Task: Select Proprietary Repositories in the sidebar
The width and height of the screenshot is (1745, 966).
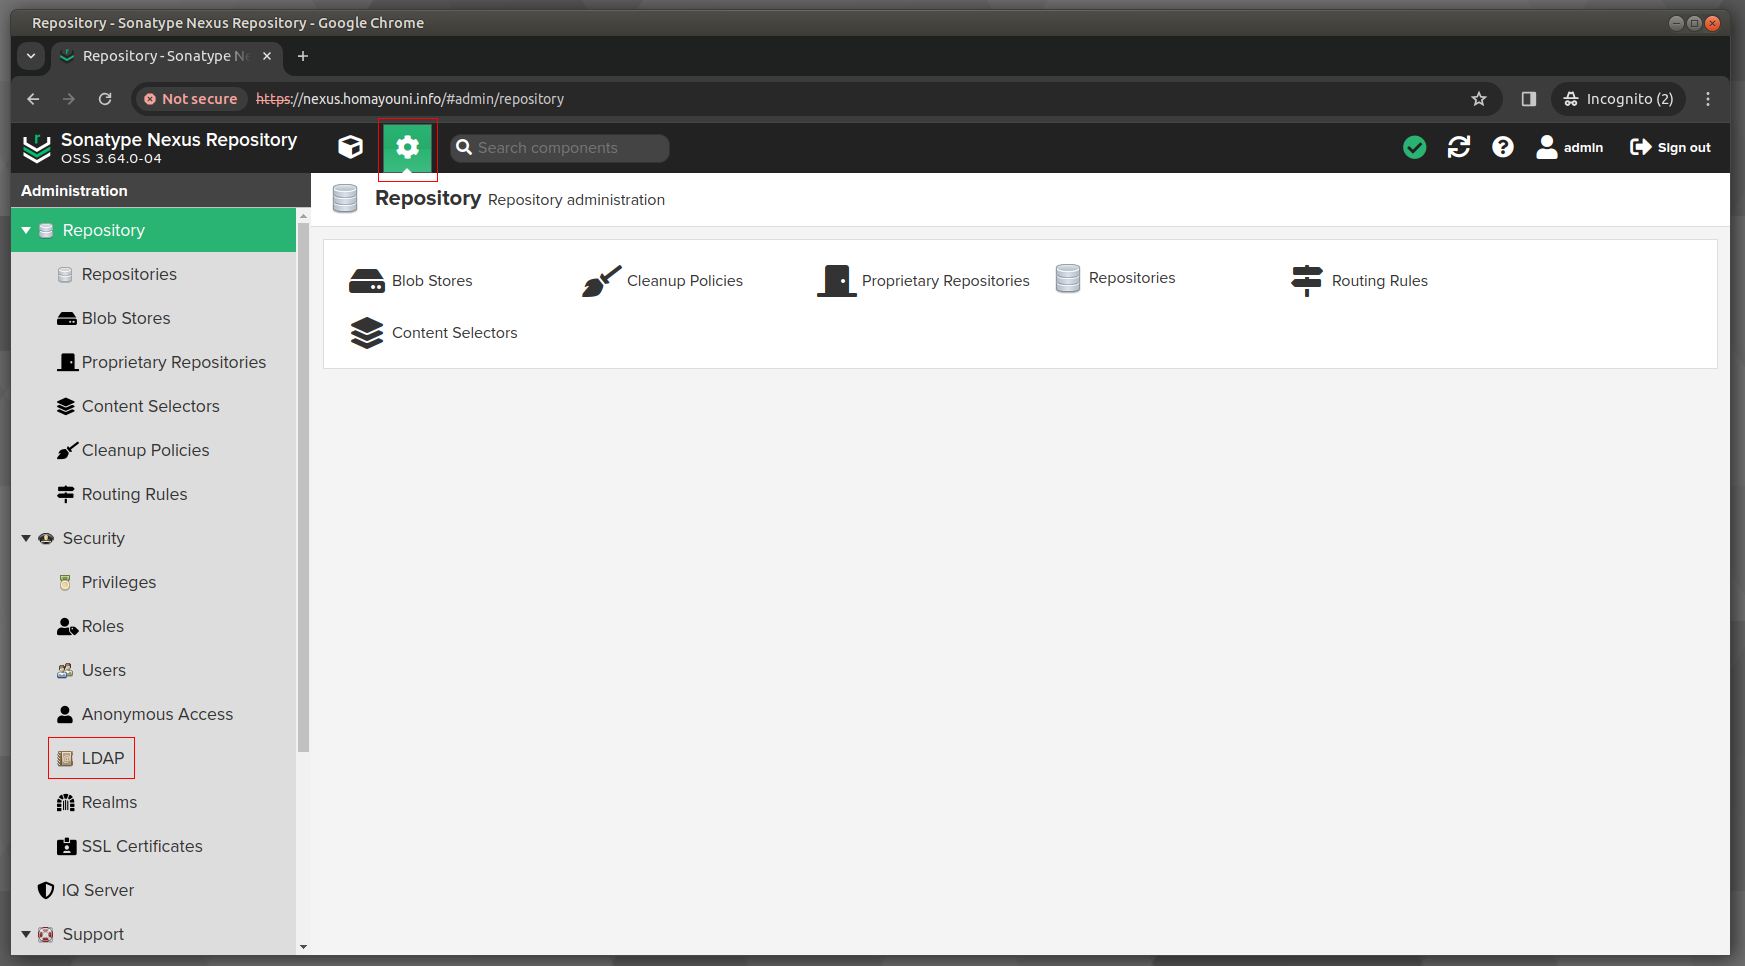Action: tap(153, 362)
